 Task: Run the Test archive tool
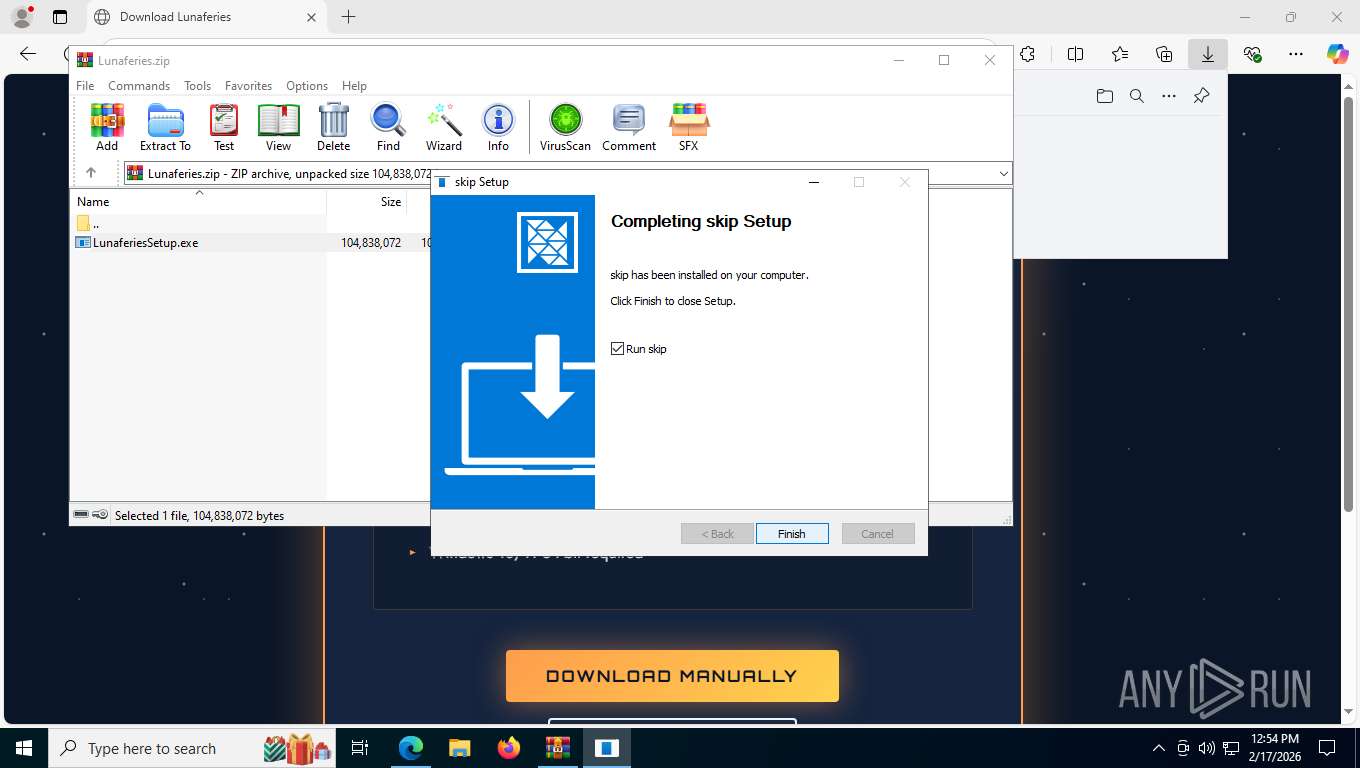pos(224,127)
